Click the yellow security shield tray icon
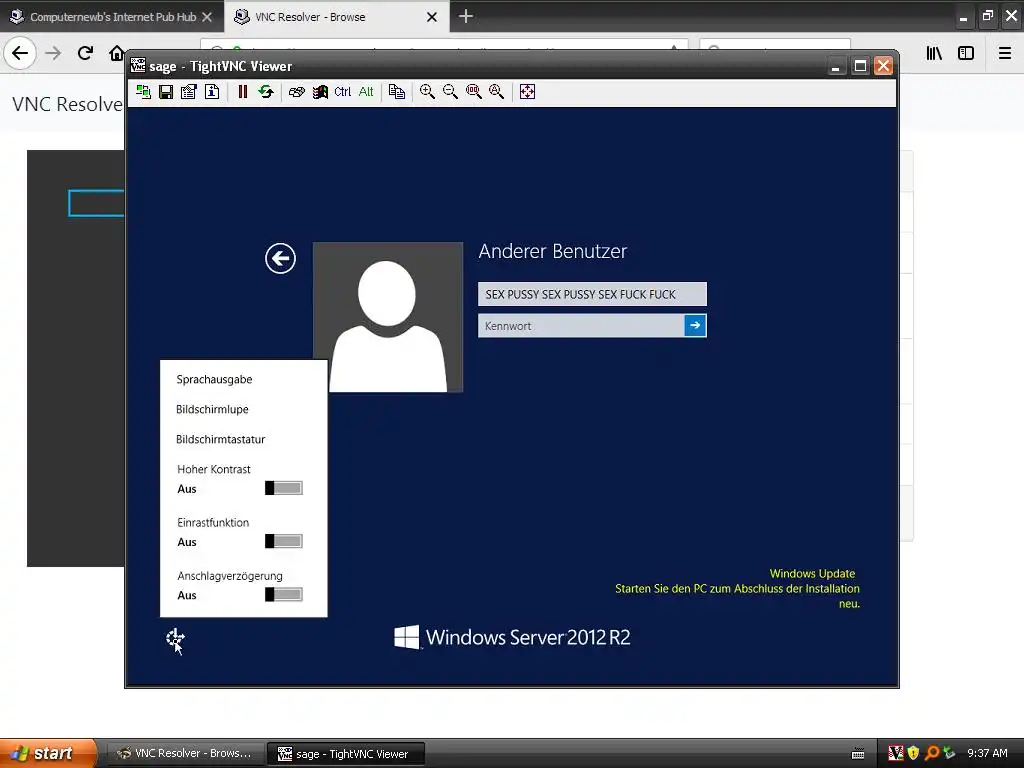1024x768 pixels. tap(914, 753)
